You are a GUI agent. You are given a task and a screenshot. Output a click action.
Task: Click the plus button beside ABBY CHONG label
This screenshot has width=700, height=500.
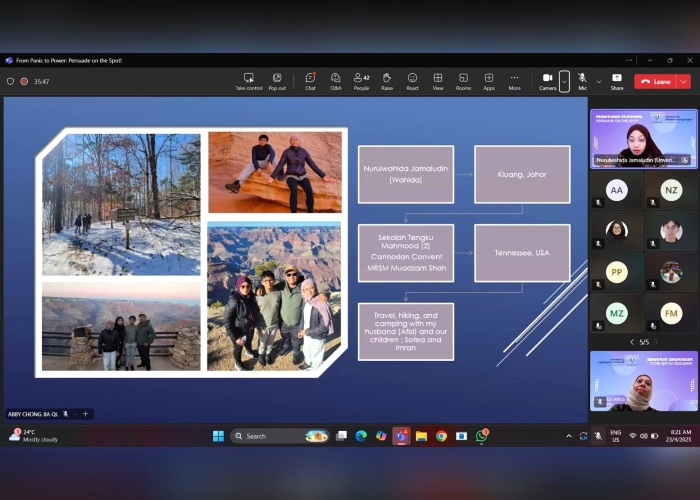click(x=85, y=414)
